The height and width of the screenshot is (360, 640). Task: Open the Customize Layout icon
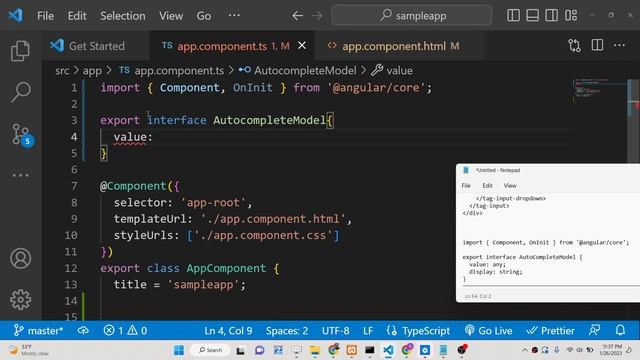pyautogui.click(x=571, y=16)
